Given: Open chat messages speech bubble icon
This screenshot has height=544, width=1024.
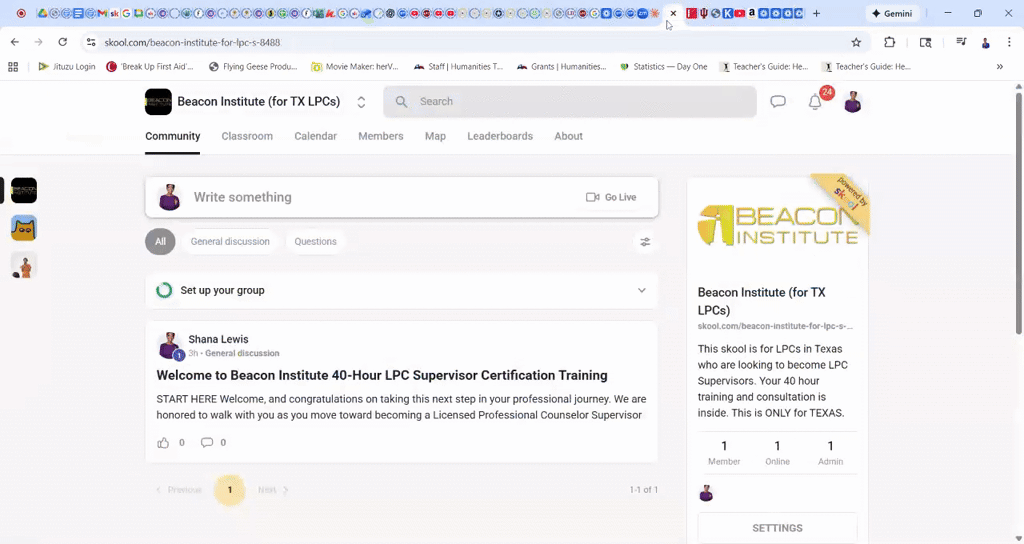Looking at the screenshot, I should tap(778, 102).
